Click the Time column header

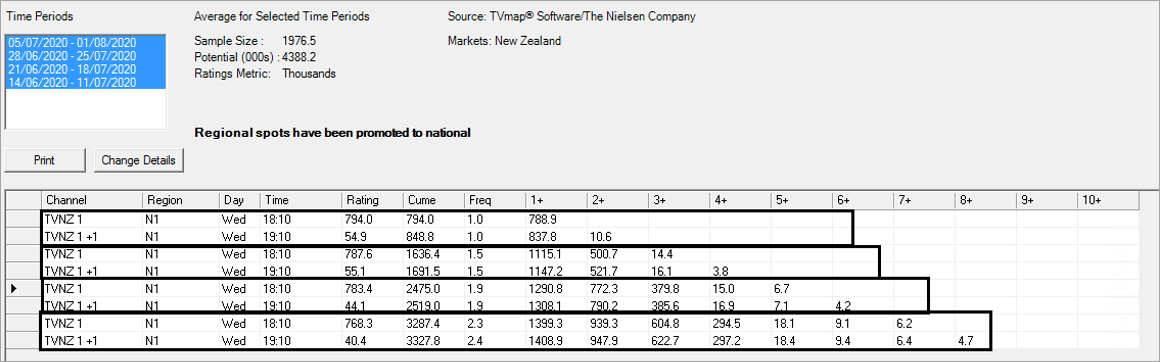[x=300, y=200]
